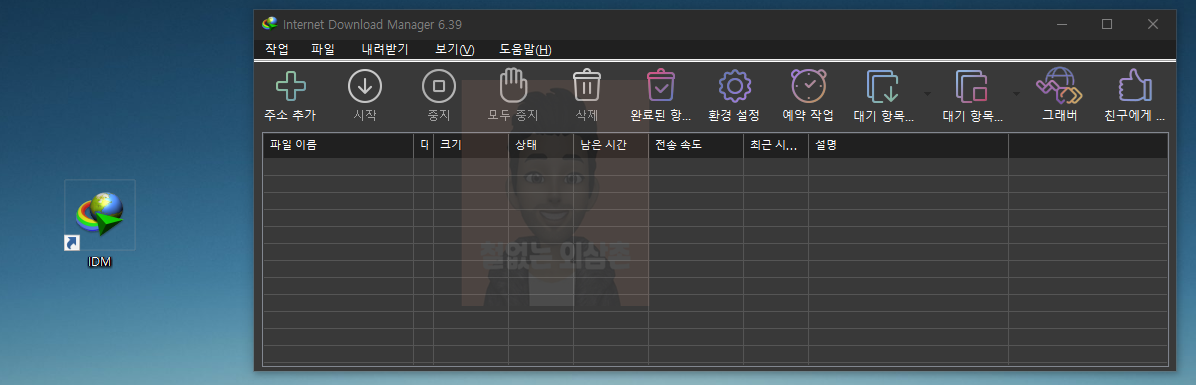The width and height of the screenshot is (1196, 385).
Task: Click the Start Queue download icon
Action: pos(883,86)
